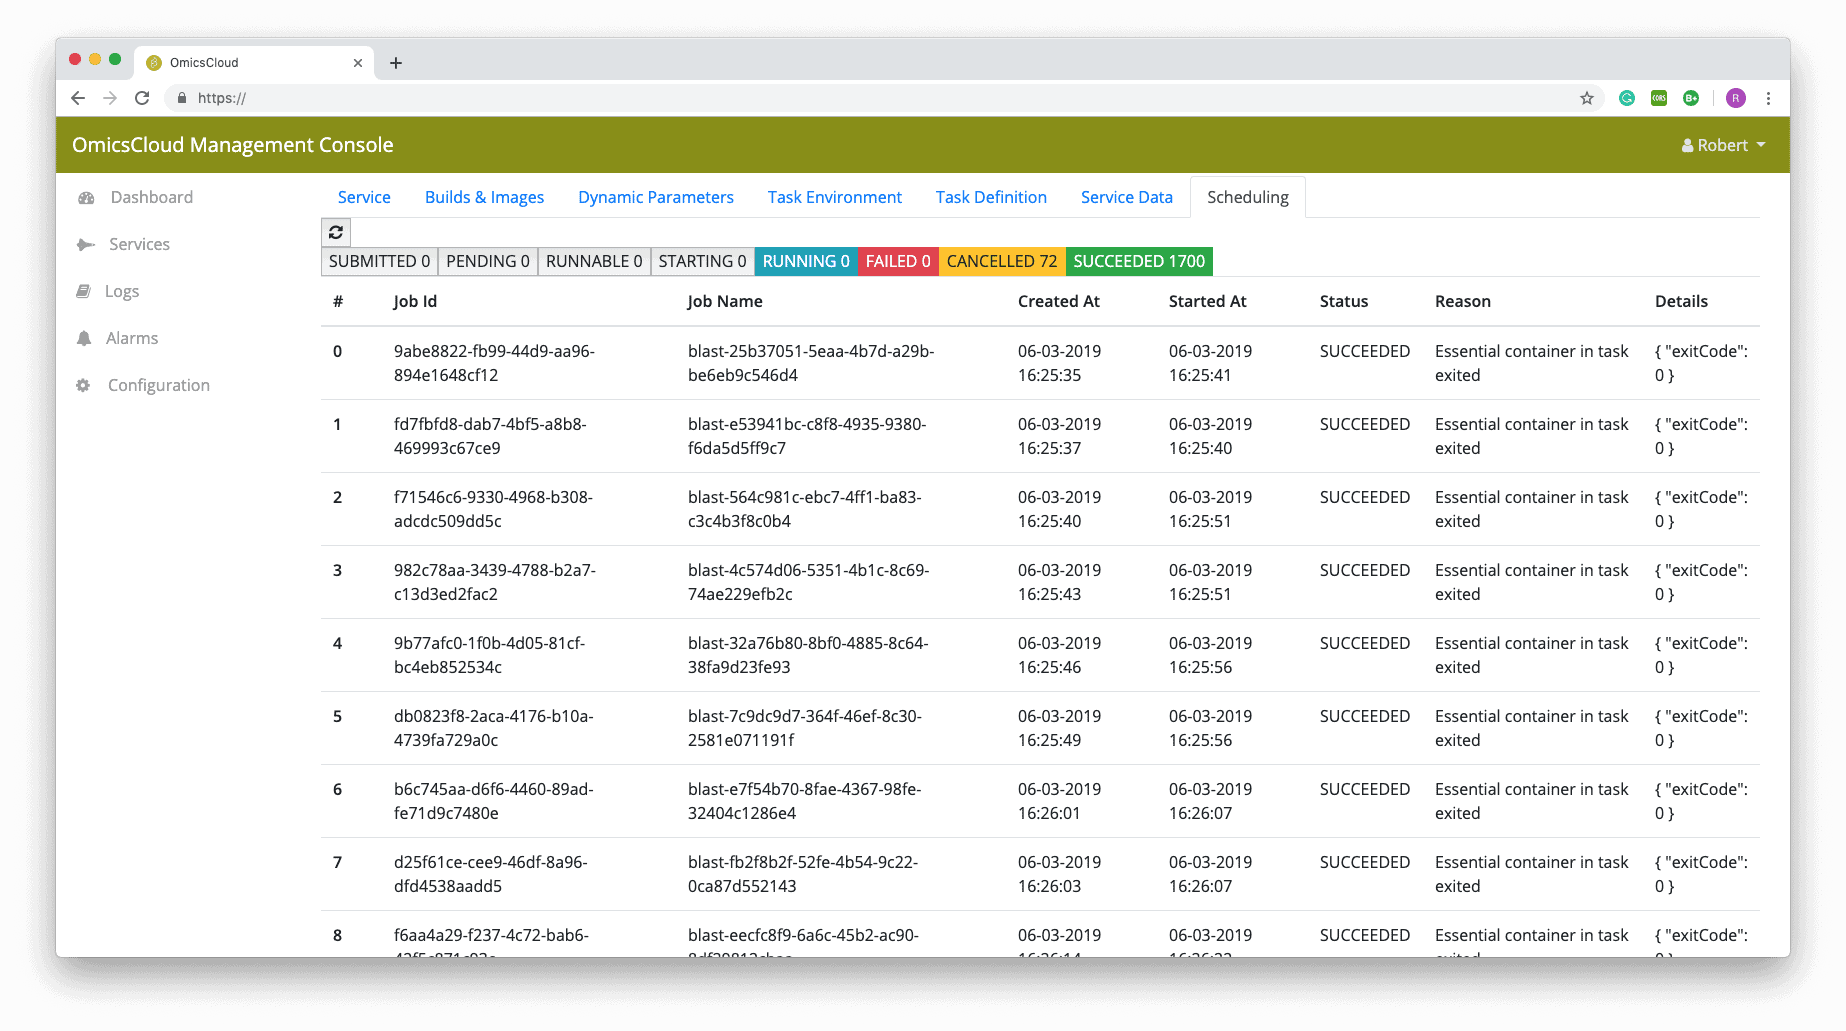
Task: Click the CORS extension icon
Action: [1659, 98]
